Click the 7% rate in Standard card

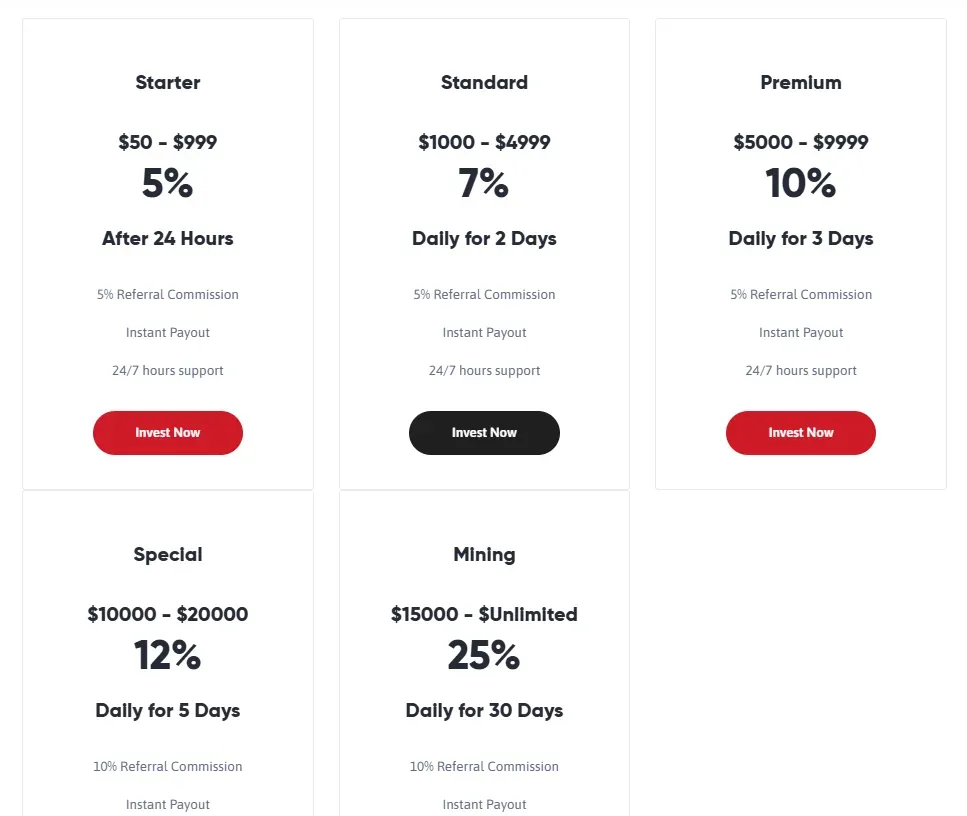tap(484, 184)
